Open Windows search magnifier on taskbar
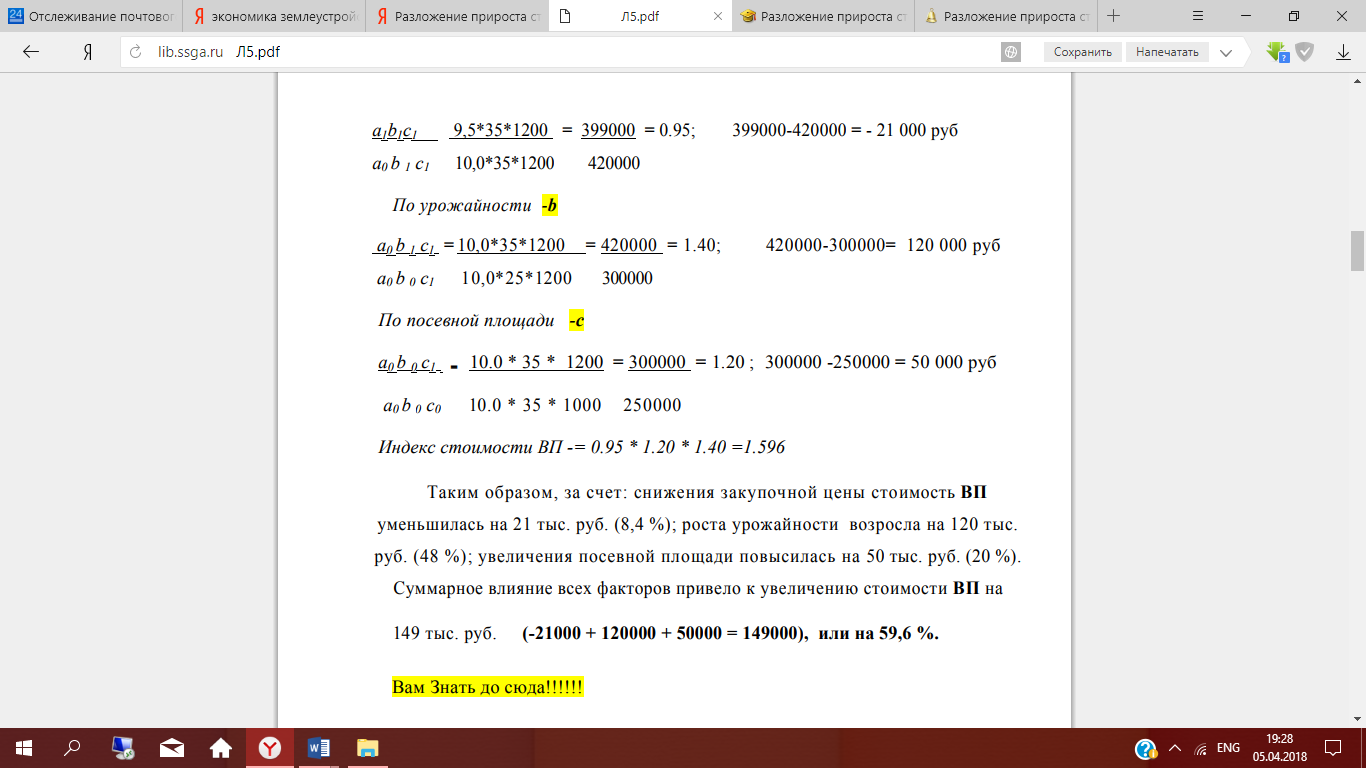1366x768 pixels. click(x=72, y=748)
